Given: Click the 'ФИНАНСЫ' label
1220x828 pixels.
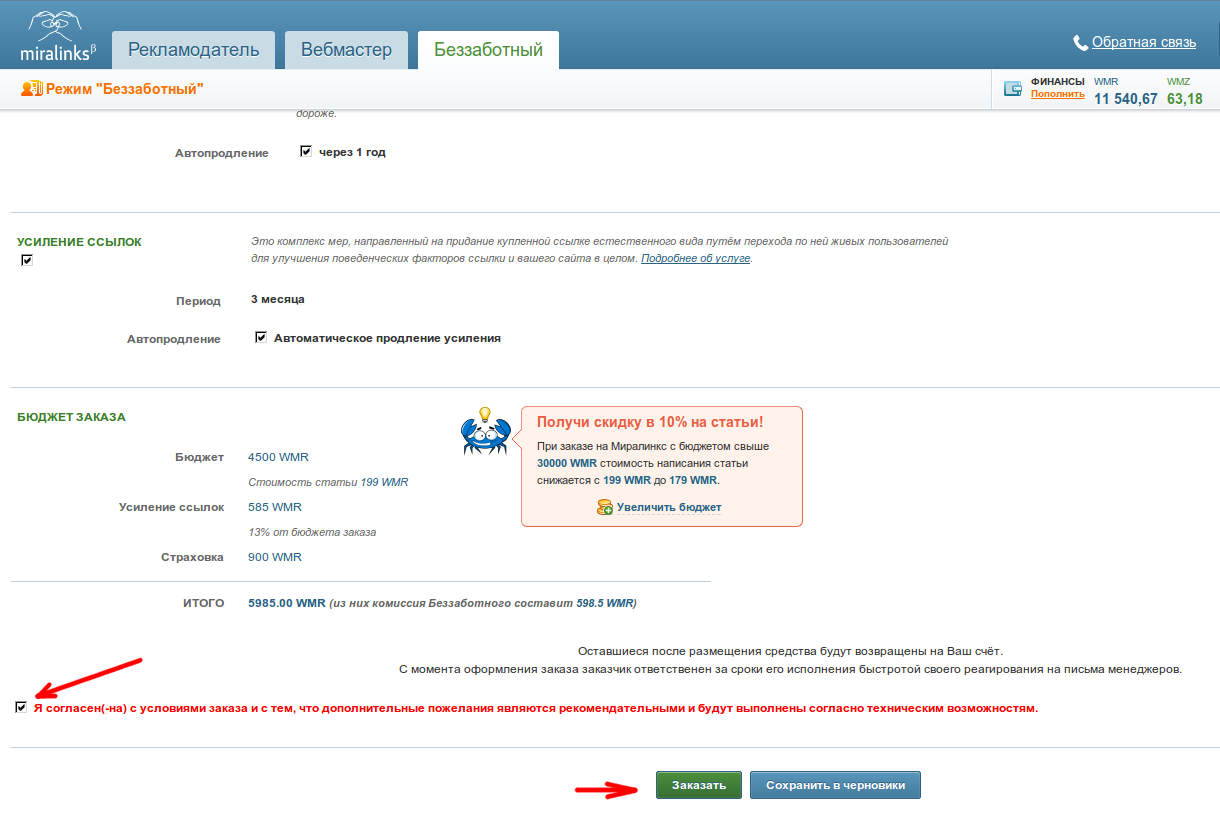Looking at the screenshot, I should pos(1057,82).
